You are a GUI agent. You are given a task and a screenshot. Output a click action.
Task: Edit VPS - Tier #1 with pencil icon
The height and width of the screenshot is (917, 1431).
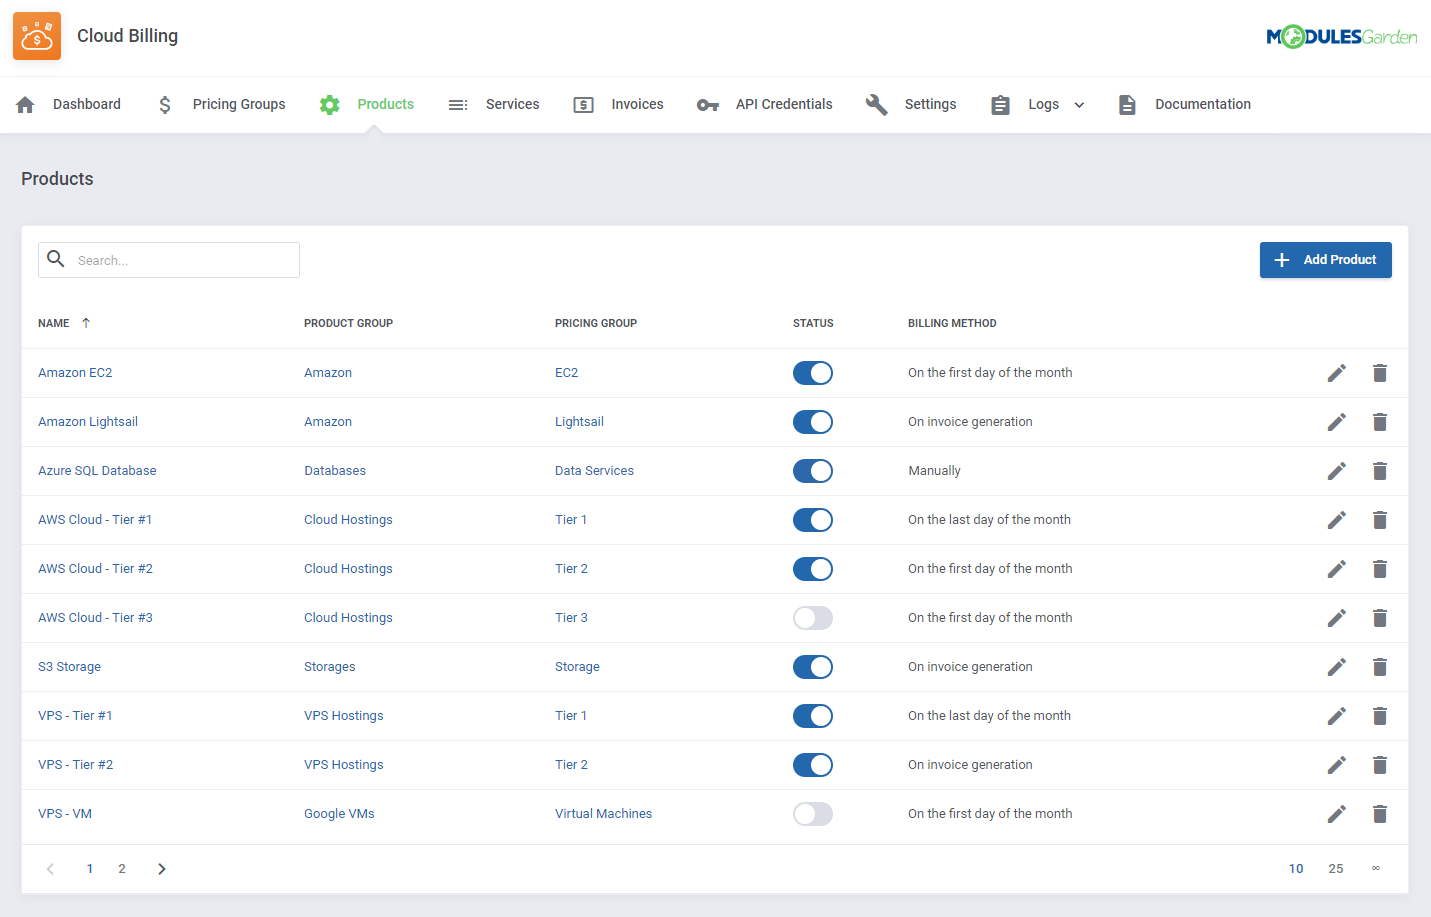1337,716
